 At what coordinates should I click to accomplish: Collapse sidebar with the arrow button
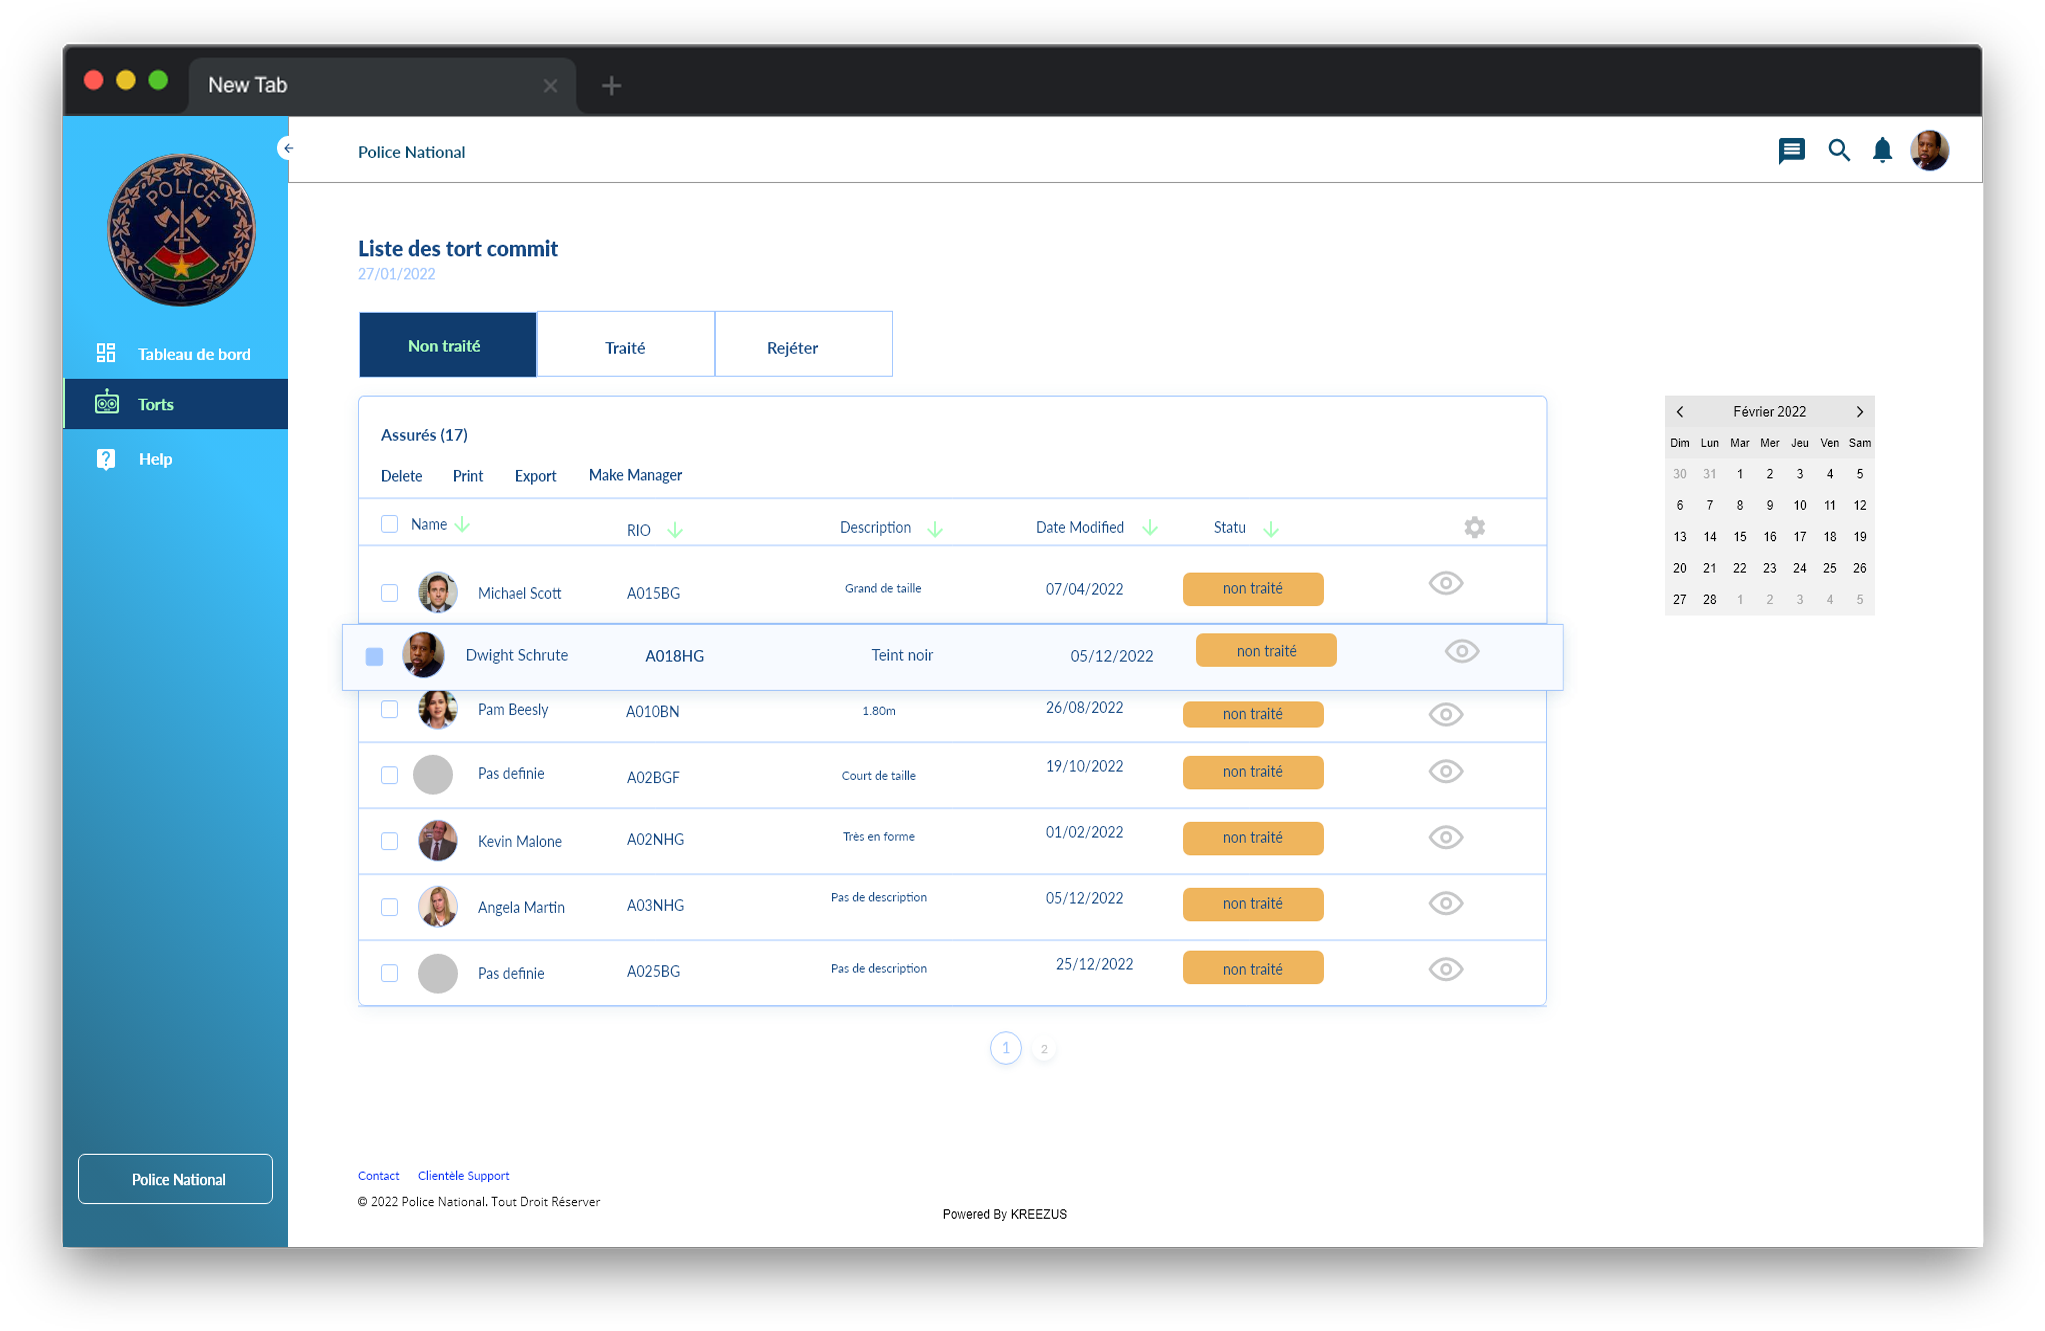(287, 149)
